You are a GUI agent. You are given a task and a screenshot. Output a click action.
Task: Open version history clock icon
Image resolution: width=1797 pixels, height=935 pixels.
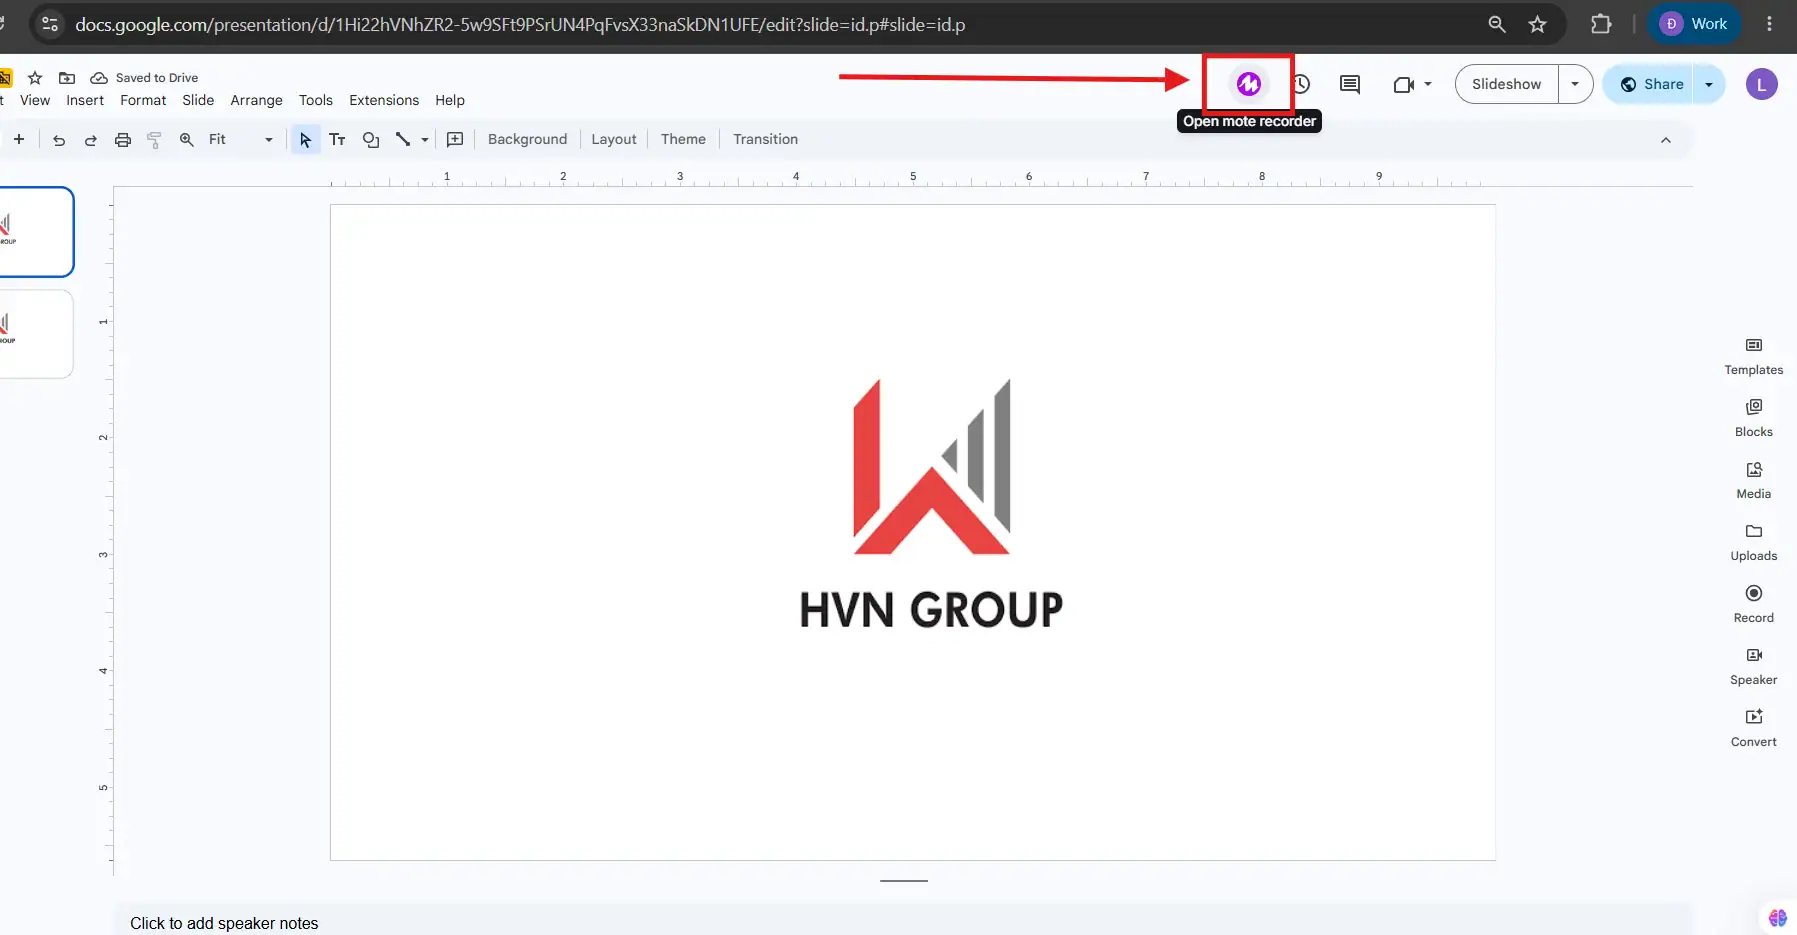[1302, 84]
